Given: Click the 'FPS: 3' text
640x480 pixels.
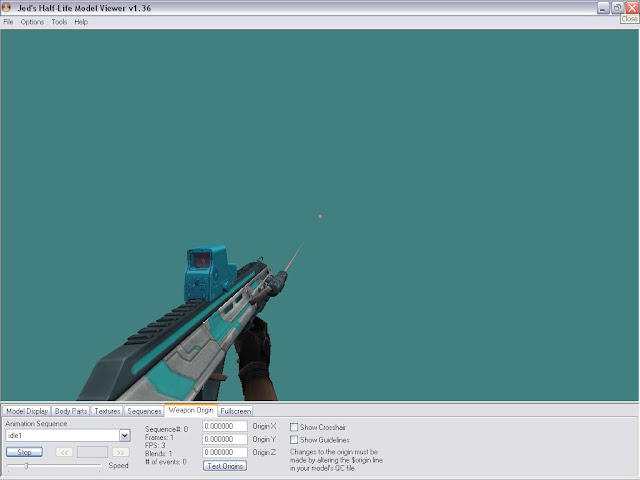Looking at the screenshot, I should (x=155, y=445).
